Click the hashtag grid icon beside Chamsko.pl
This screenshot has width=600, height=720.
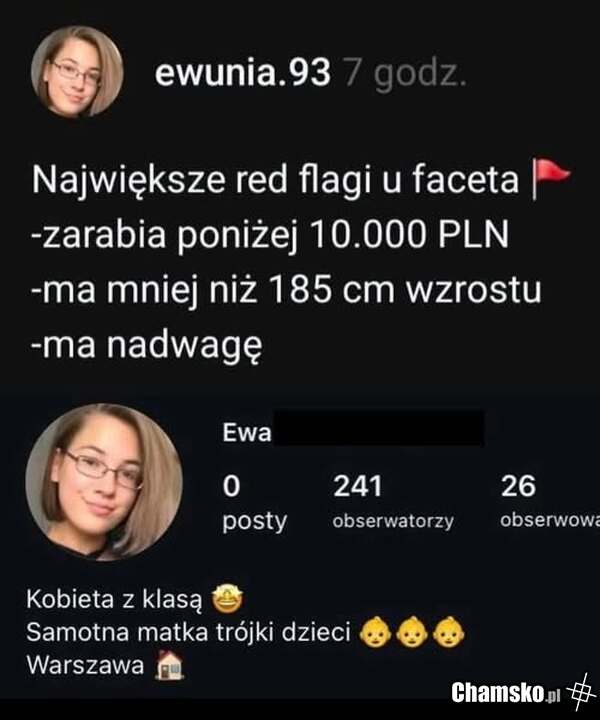tap(581, 689)
